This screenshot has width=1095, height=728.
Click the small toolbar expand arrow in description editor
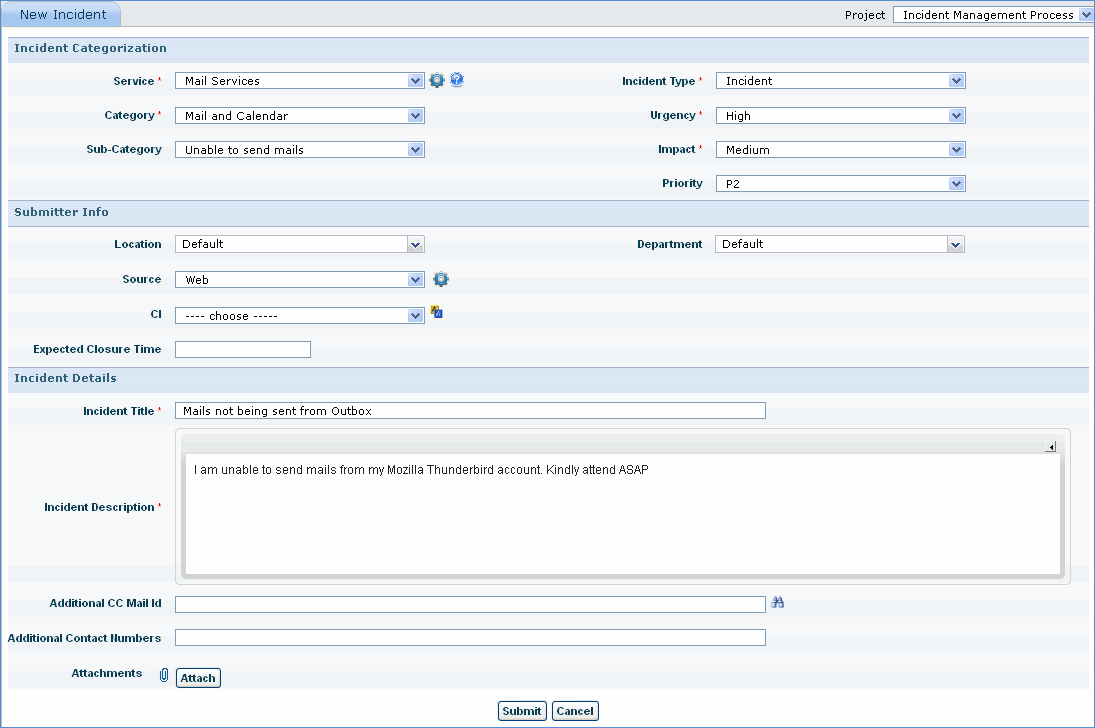click(1050, 447)
